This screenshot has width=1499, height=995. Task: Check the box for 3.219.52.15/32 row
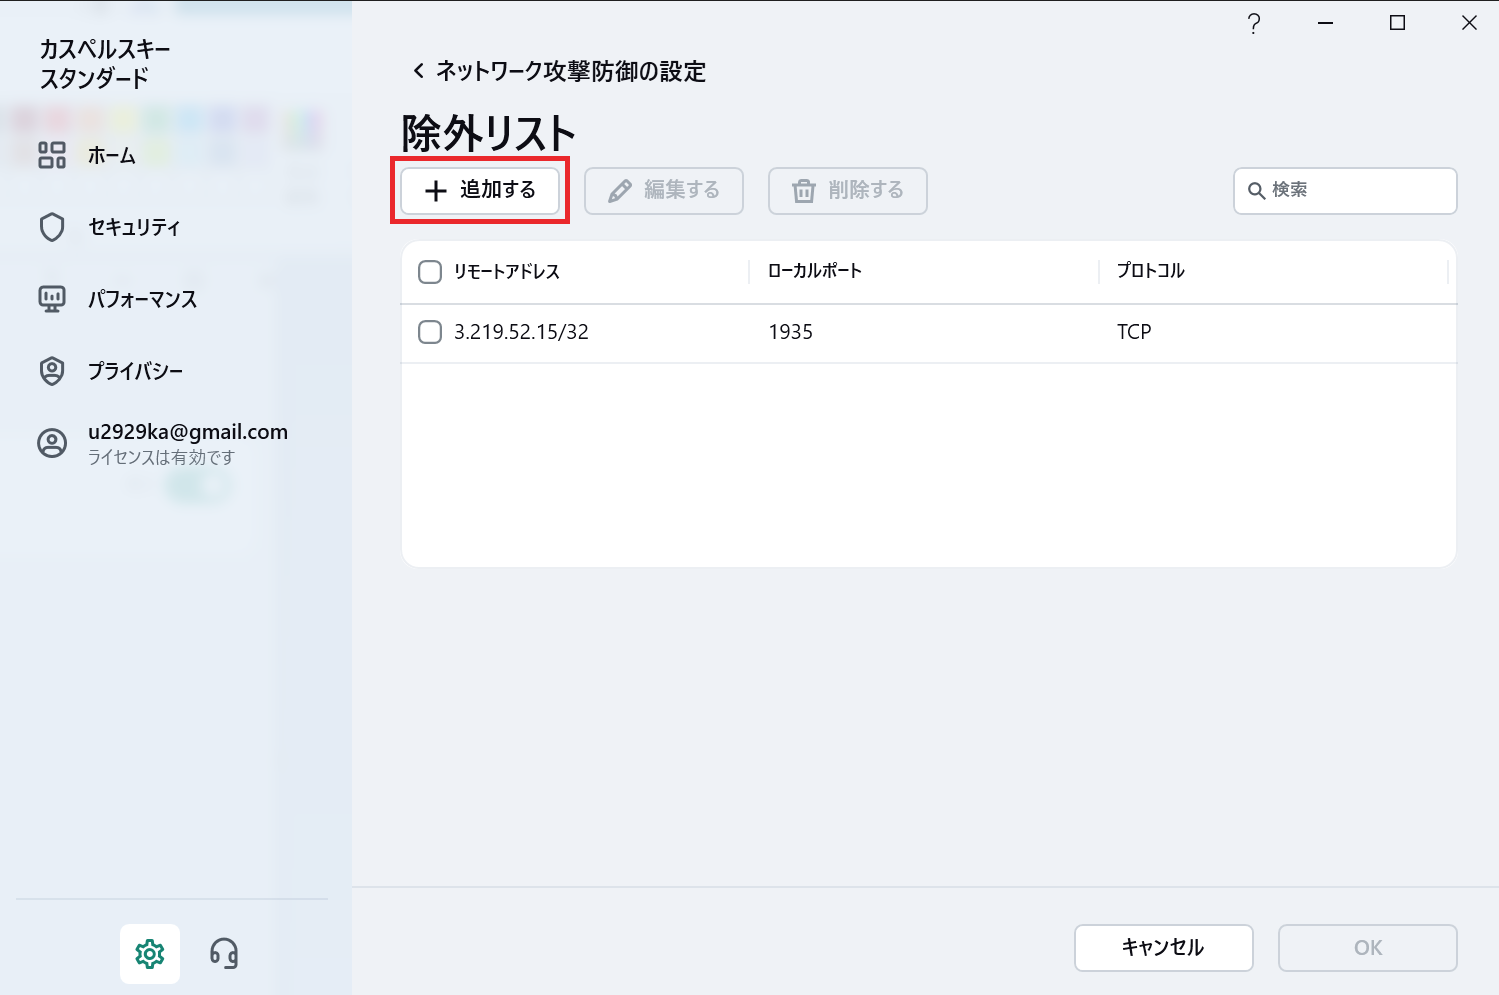pos(430,332)
